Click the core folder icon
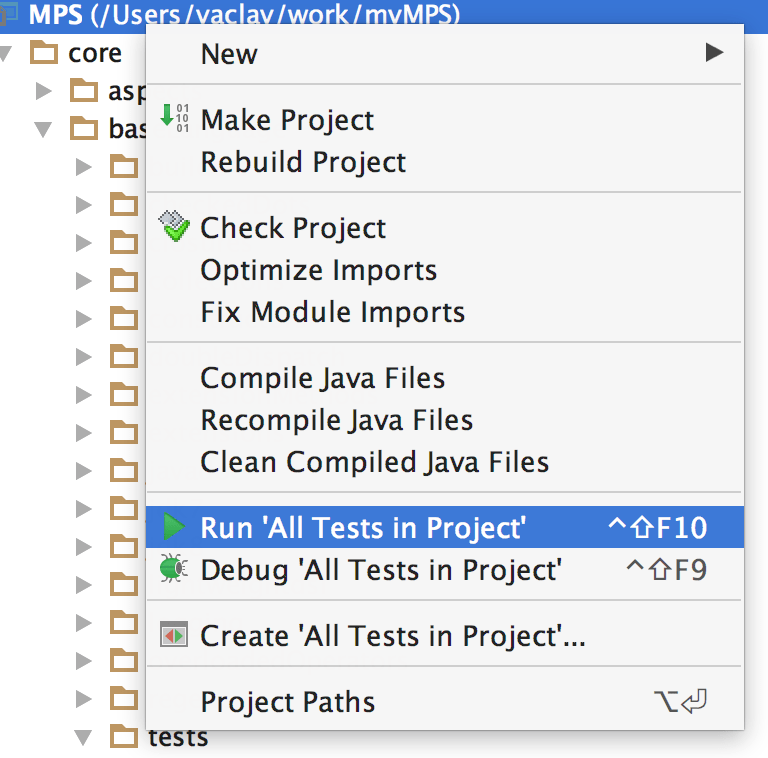This screenshot has width=768, height=758. [x=44, y=52]
